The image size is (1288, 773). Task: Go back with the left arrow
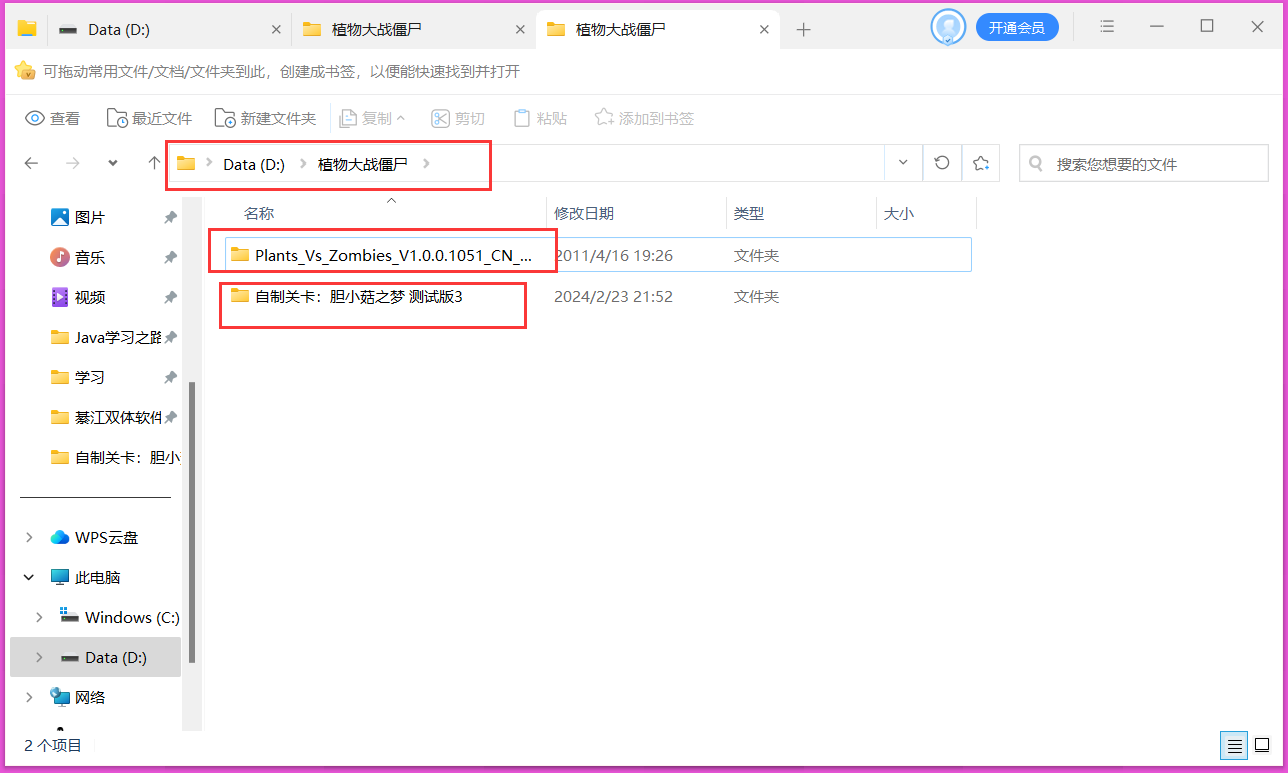point(31,163)
